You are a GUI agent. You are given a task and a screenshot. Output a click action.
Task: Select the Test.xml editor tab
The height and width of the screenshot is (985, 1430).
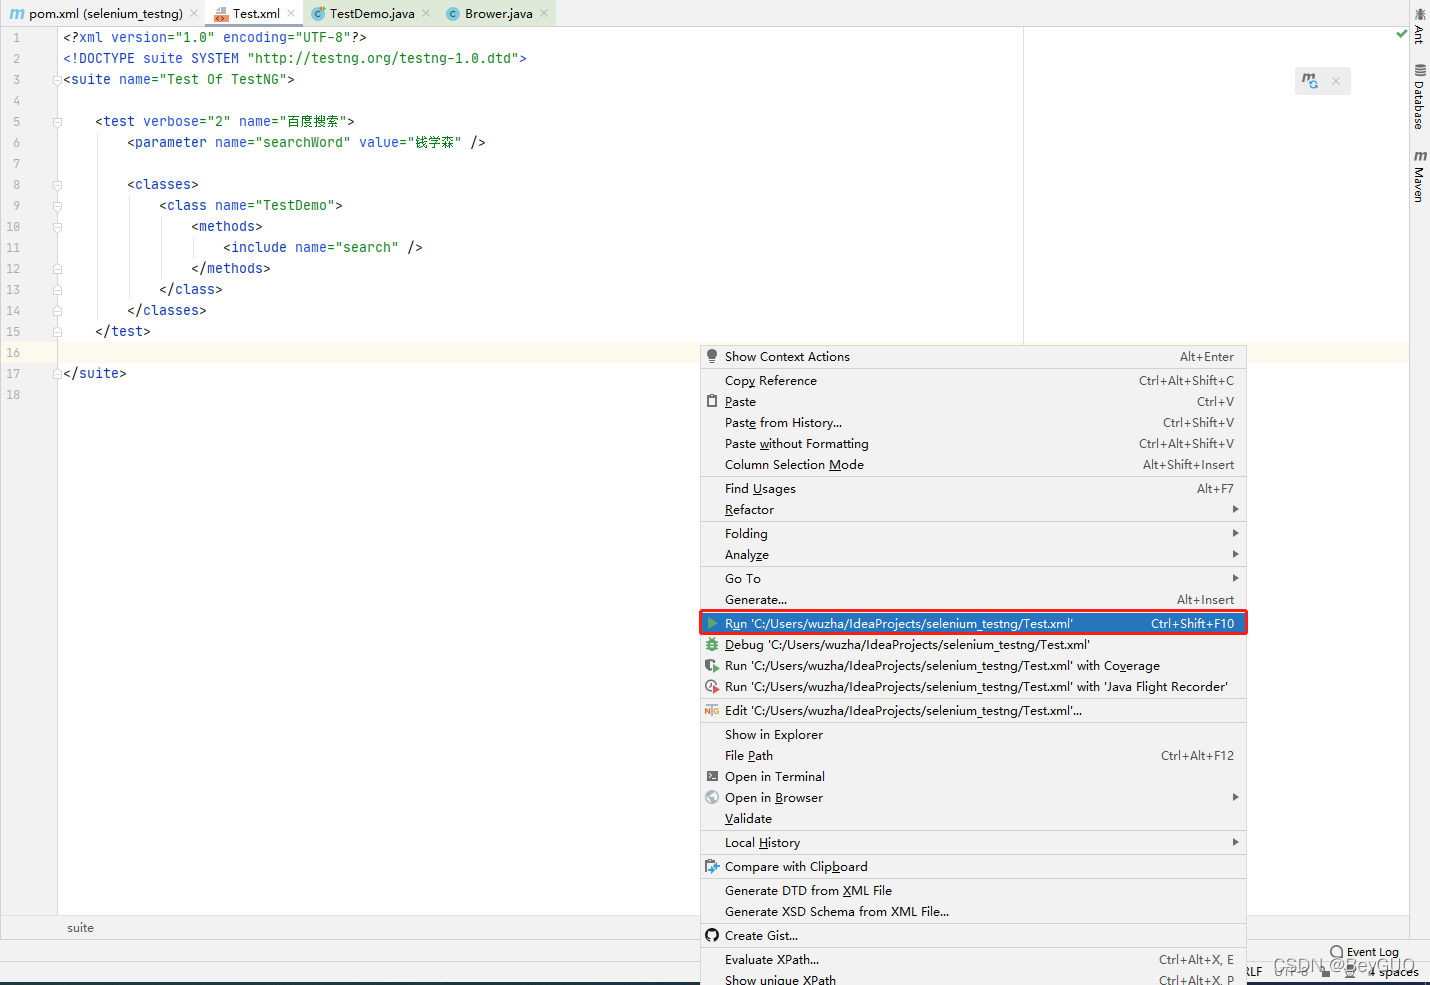(256, 14)
